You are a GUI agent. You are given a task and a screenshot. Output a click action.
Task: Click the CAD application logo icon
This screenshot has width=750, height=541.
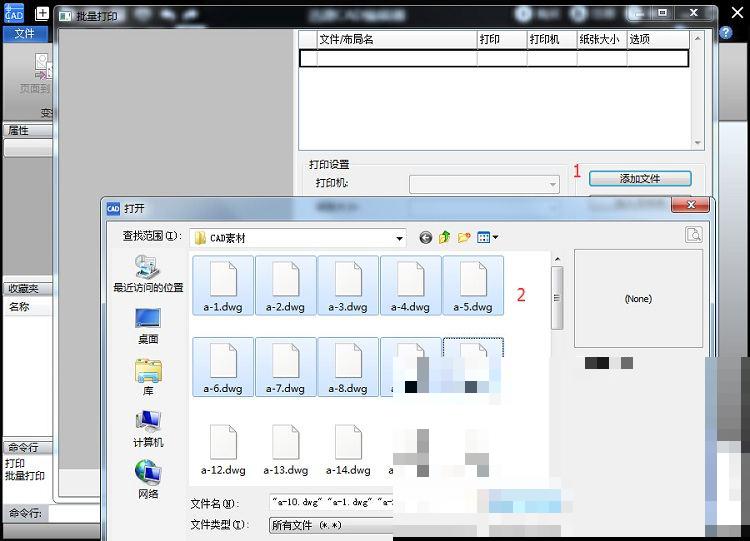pyautogui.click(x=14, y=12)
